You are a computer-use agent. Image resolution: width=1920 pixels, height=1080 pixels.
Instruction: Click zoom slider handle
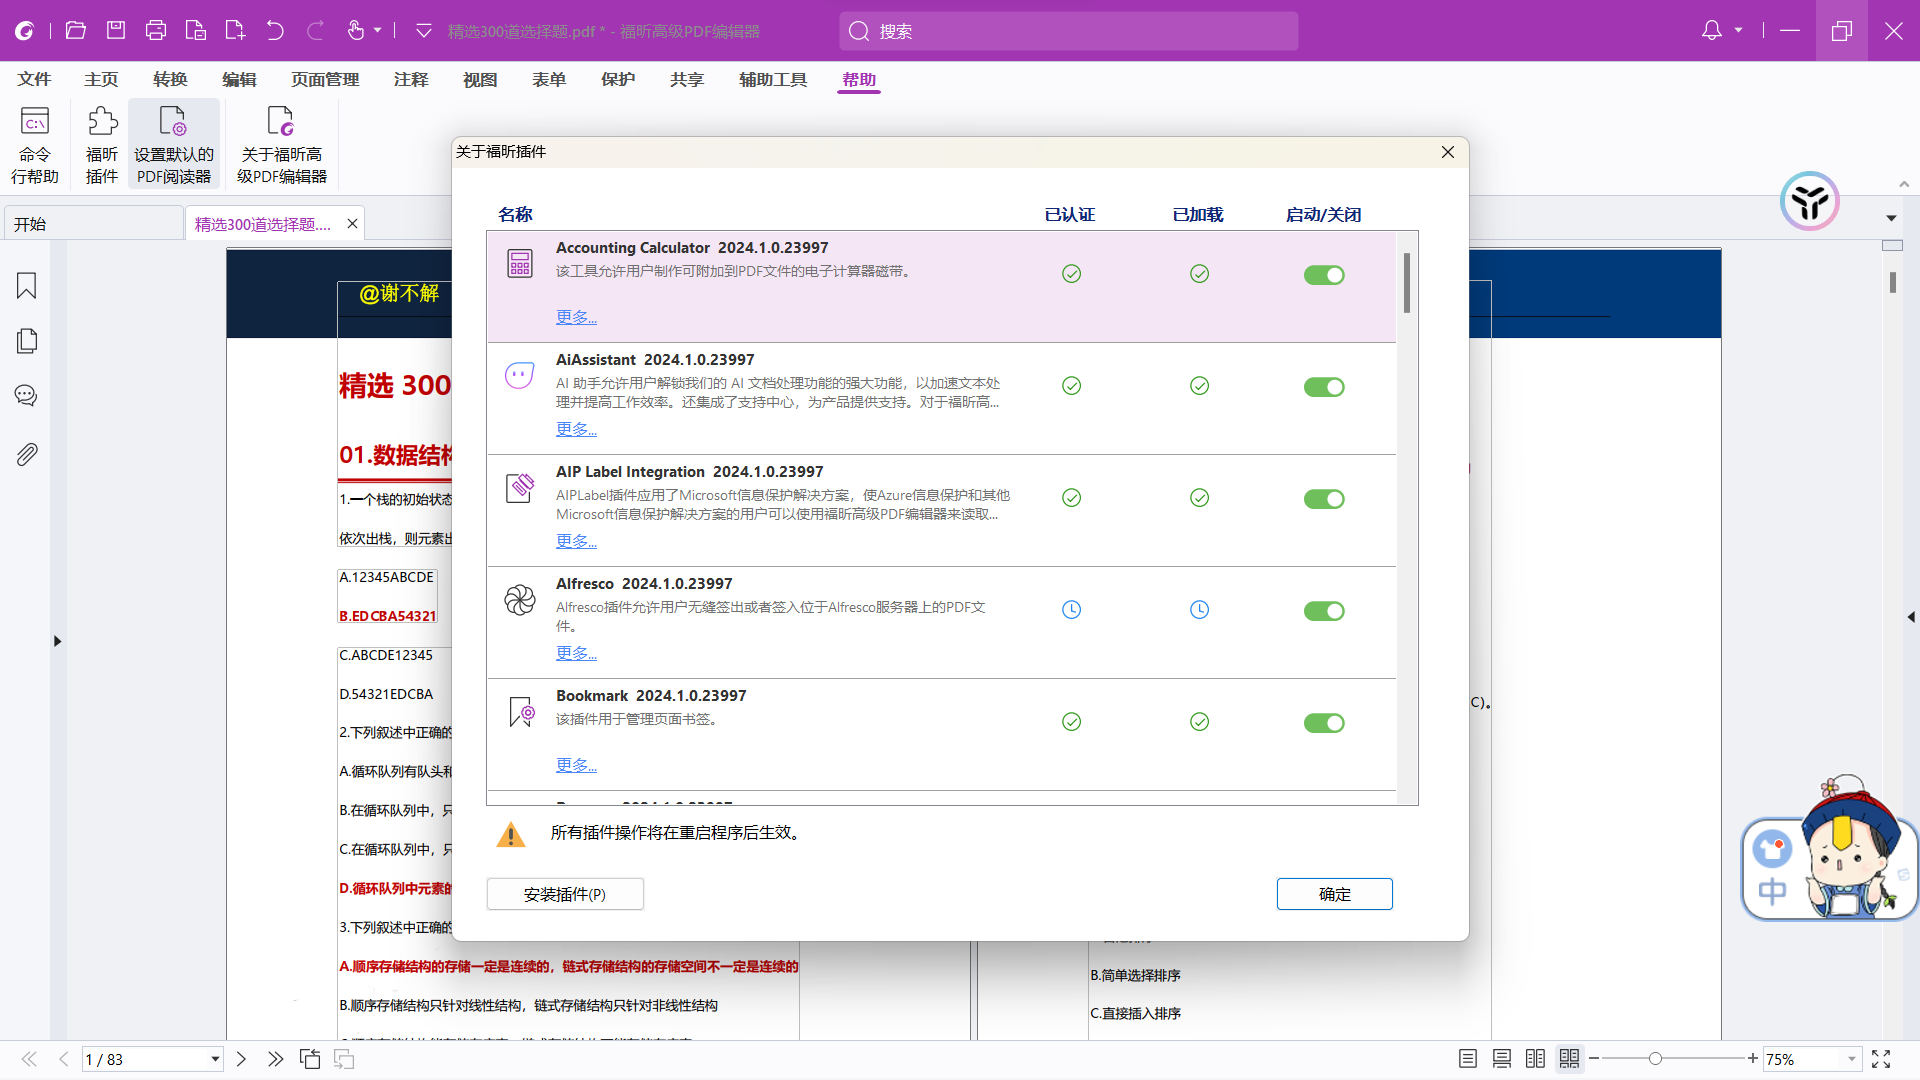(x=1655, y=1058)
